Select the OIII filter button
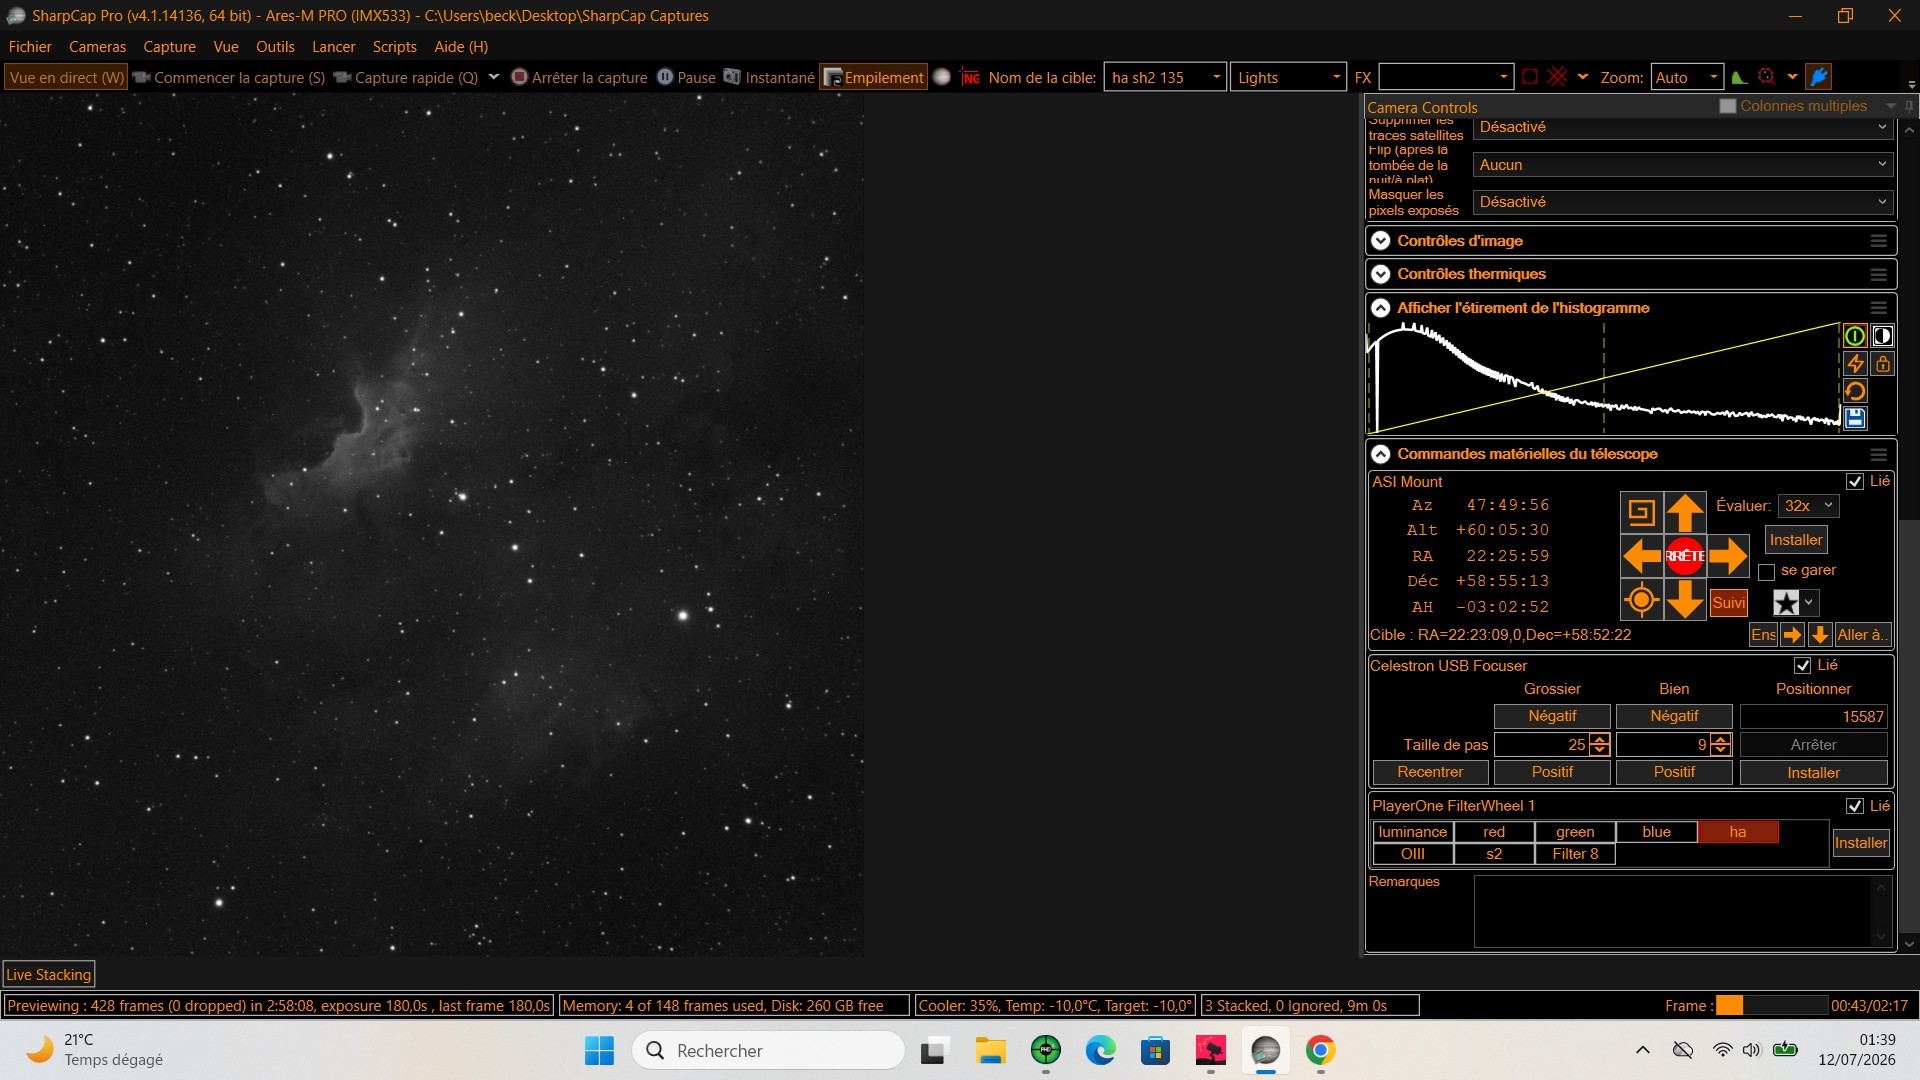Viewport: 1920px width, 1080px height. [1412, 854]
